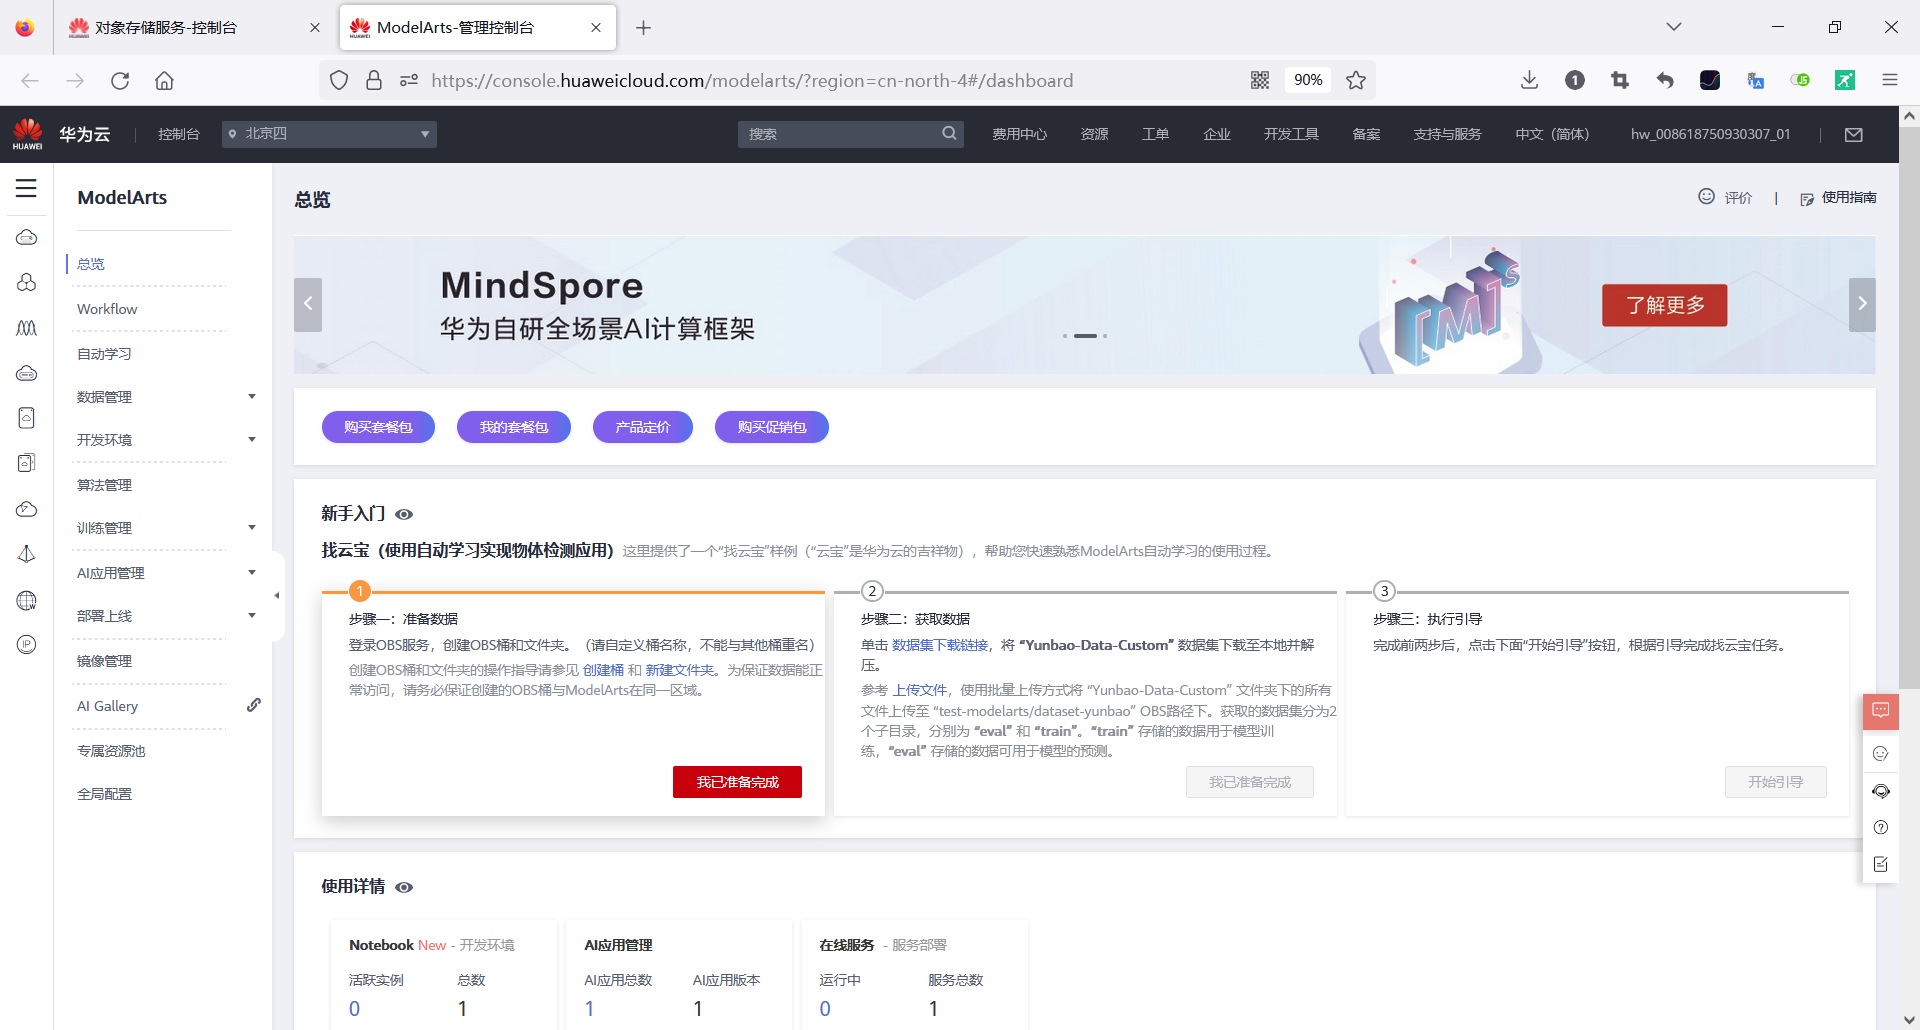Expand the 数据管理 sidebar menu
This screenshot has width=1920, height=1030.
[x=252, y=397]
